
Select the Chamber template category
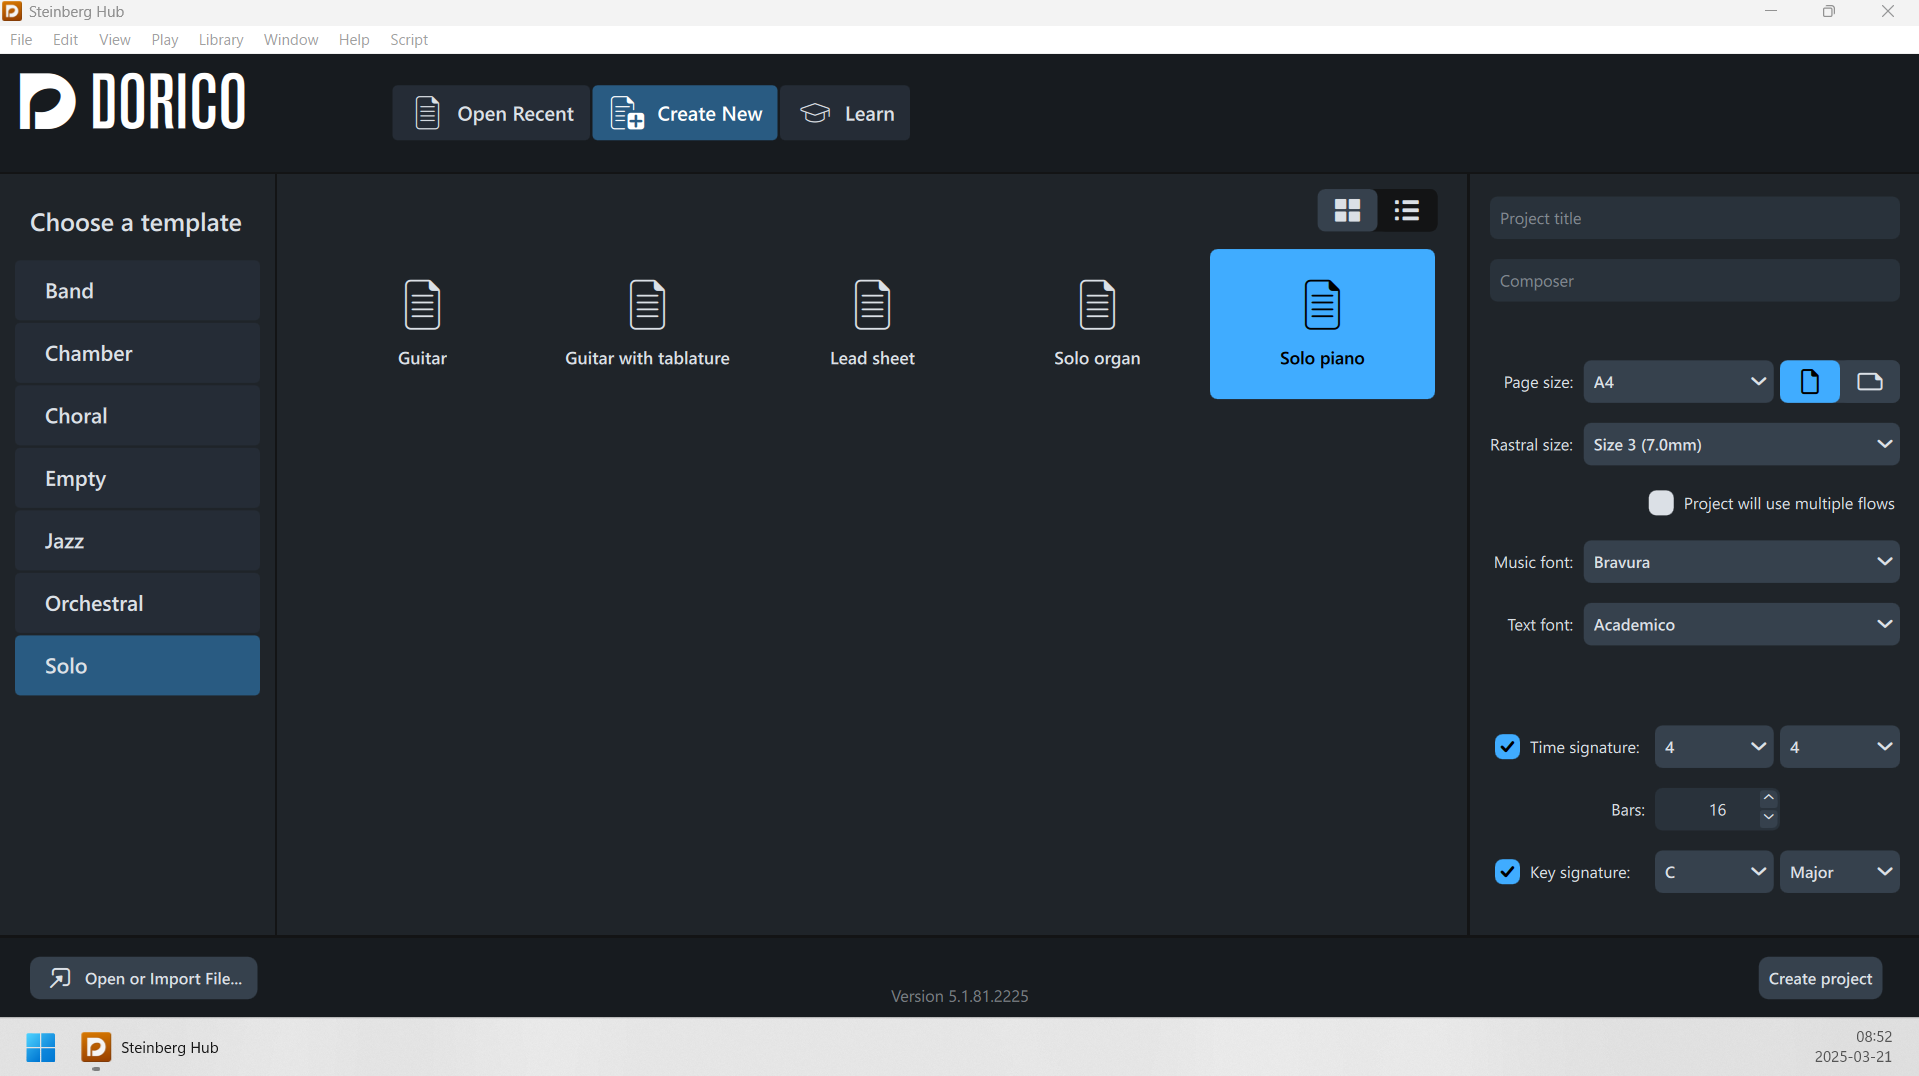[137, 353]
